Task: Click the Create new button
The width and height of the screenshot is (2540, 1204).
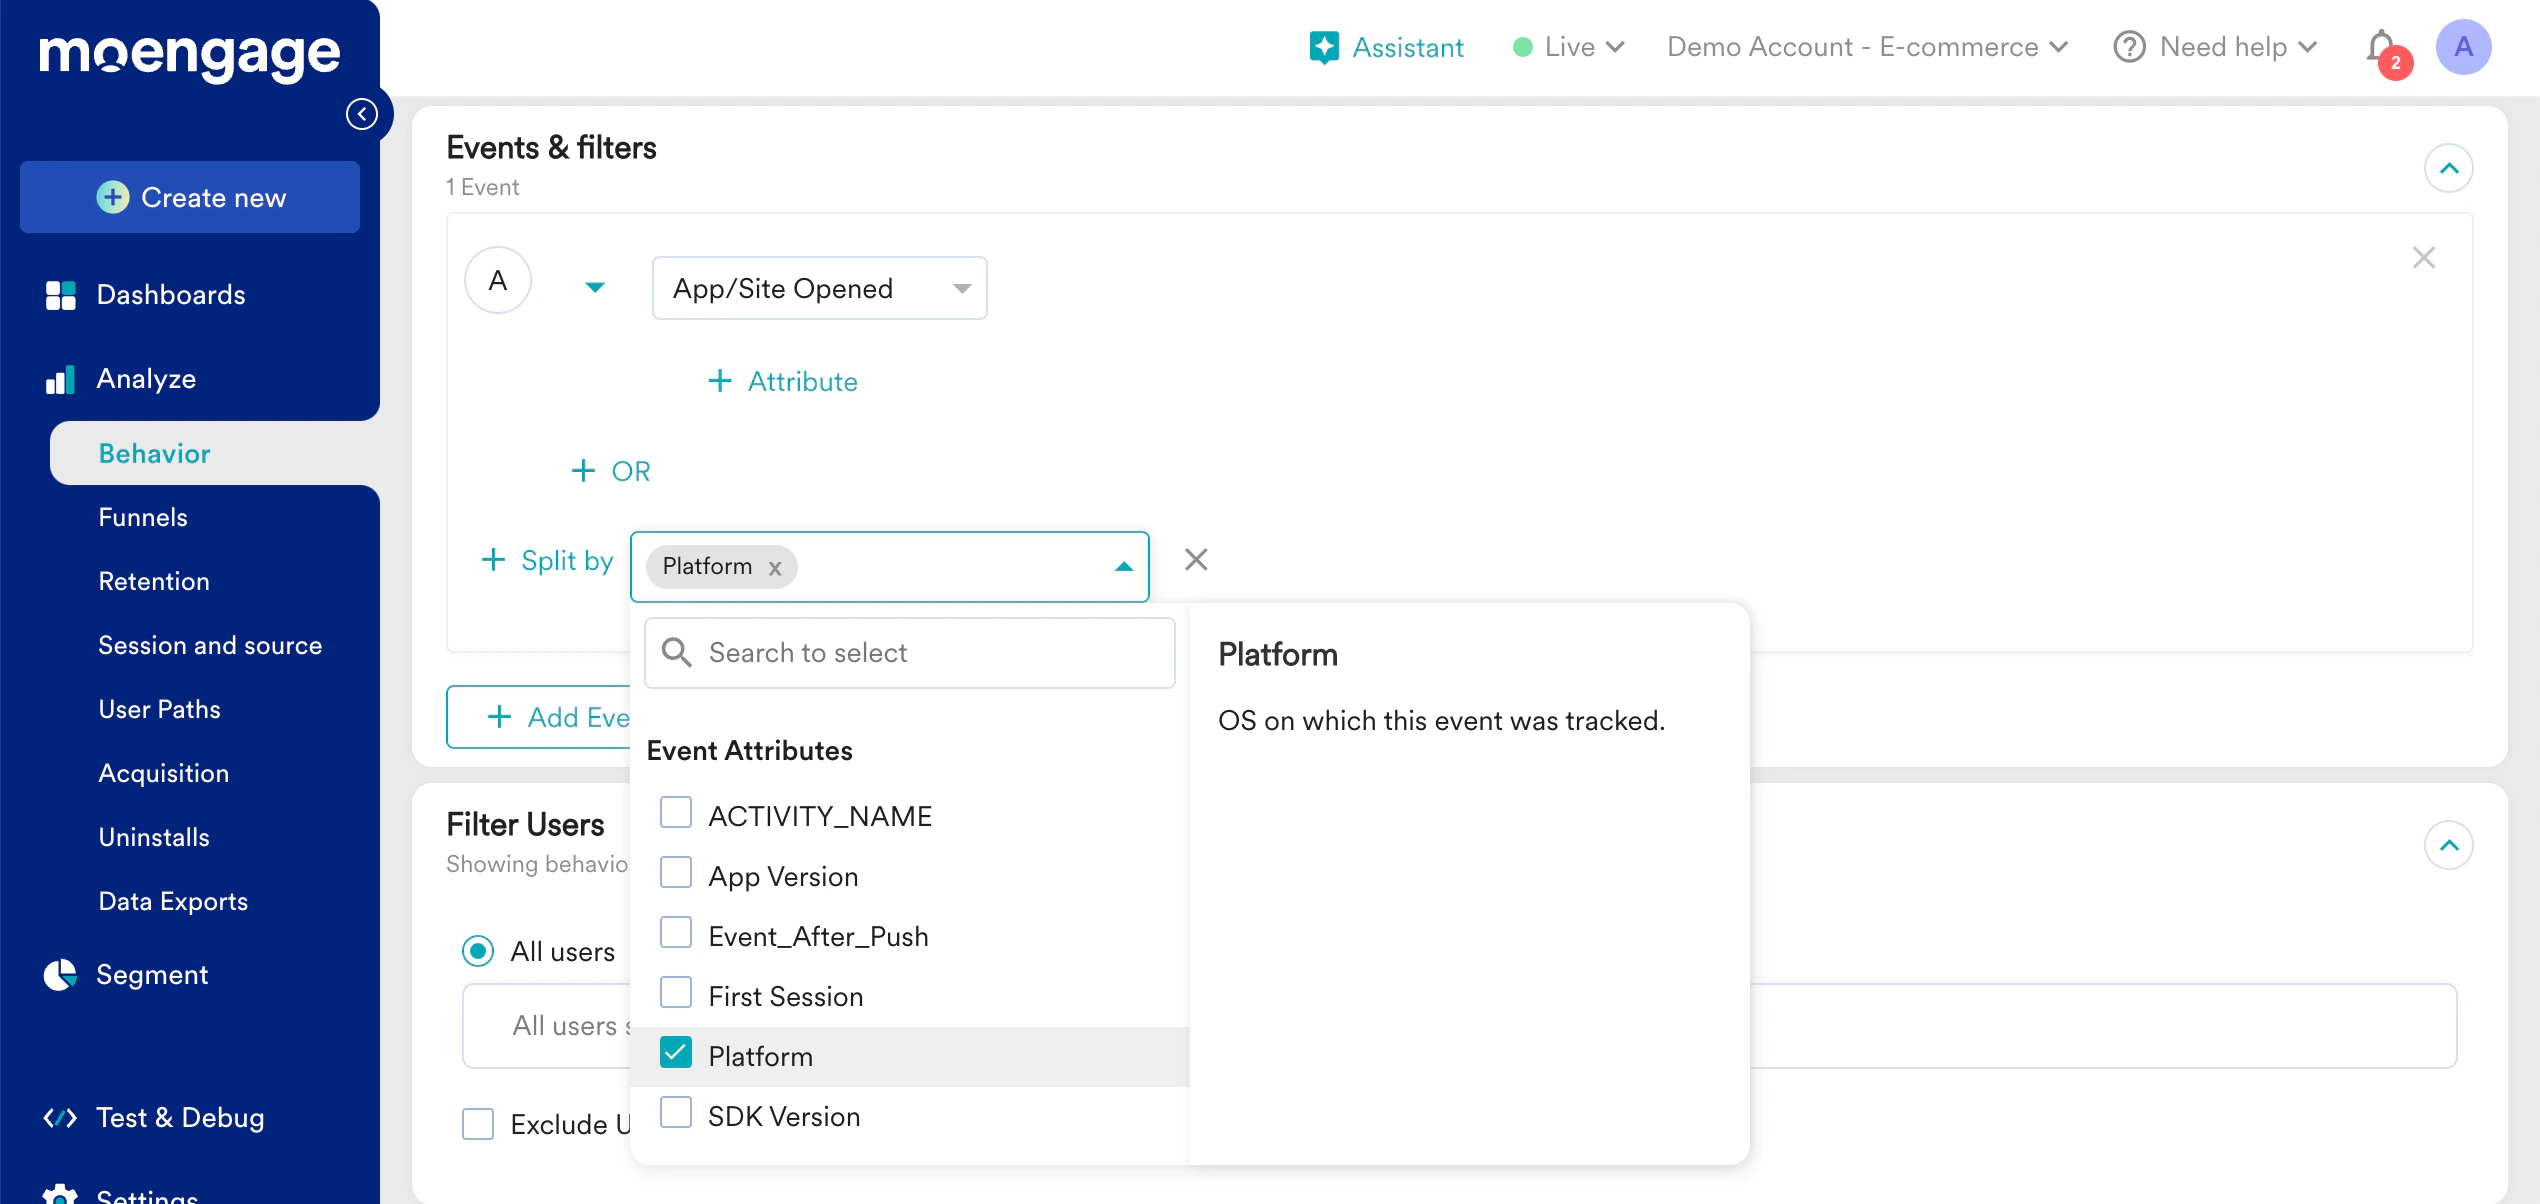Action: coord(190,197)
